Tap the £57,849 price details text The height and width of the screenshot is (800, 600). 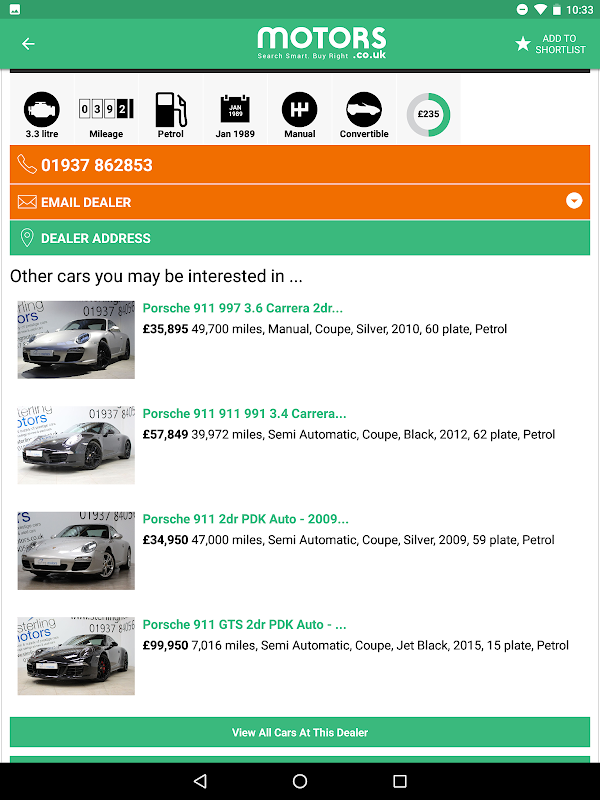(x=348, y=435)
